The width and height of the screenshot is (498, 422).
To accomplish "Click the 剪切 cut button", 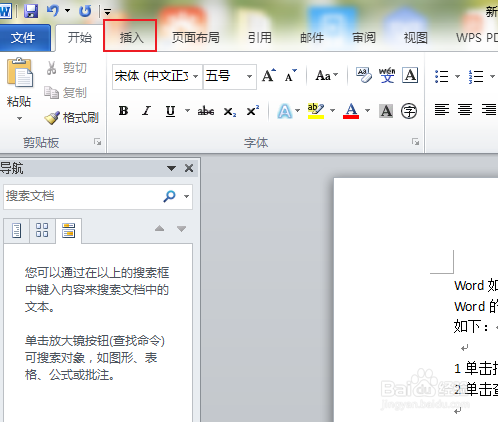I will coord(67,68).
